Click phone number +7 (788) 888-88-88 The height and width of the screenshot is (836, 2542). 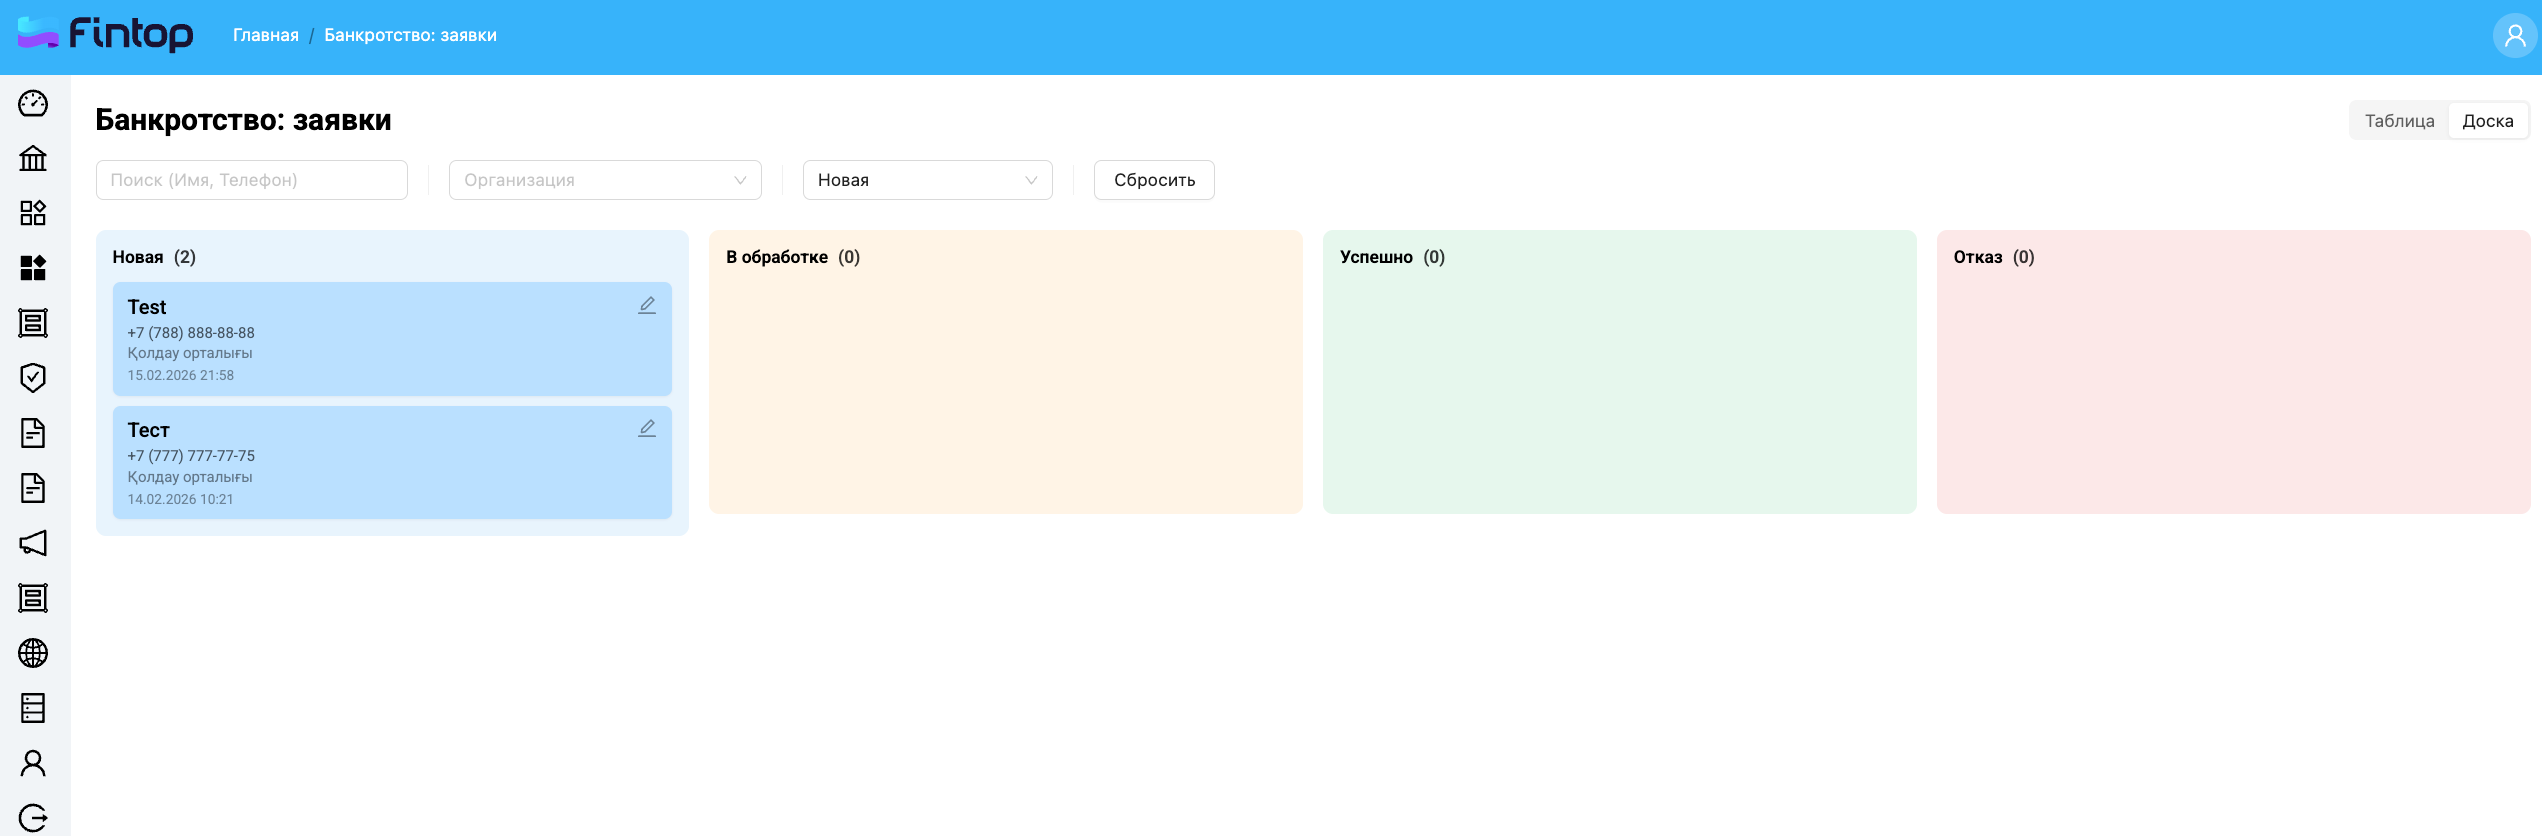point(191,333)
